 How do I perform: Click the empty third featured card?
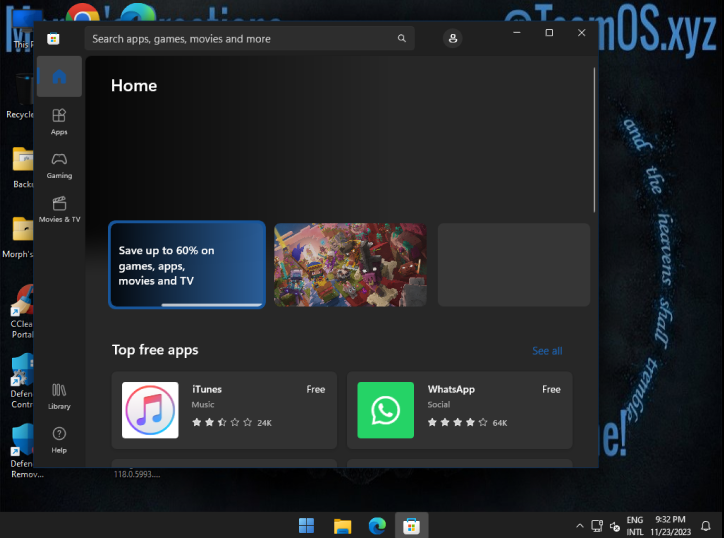point(514,265)
